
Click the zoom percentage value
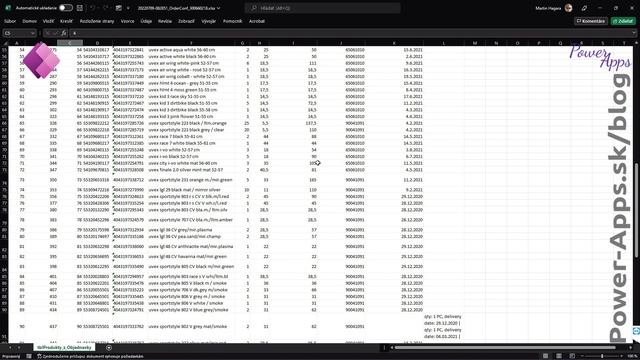click(631, 356)
